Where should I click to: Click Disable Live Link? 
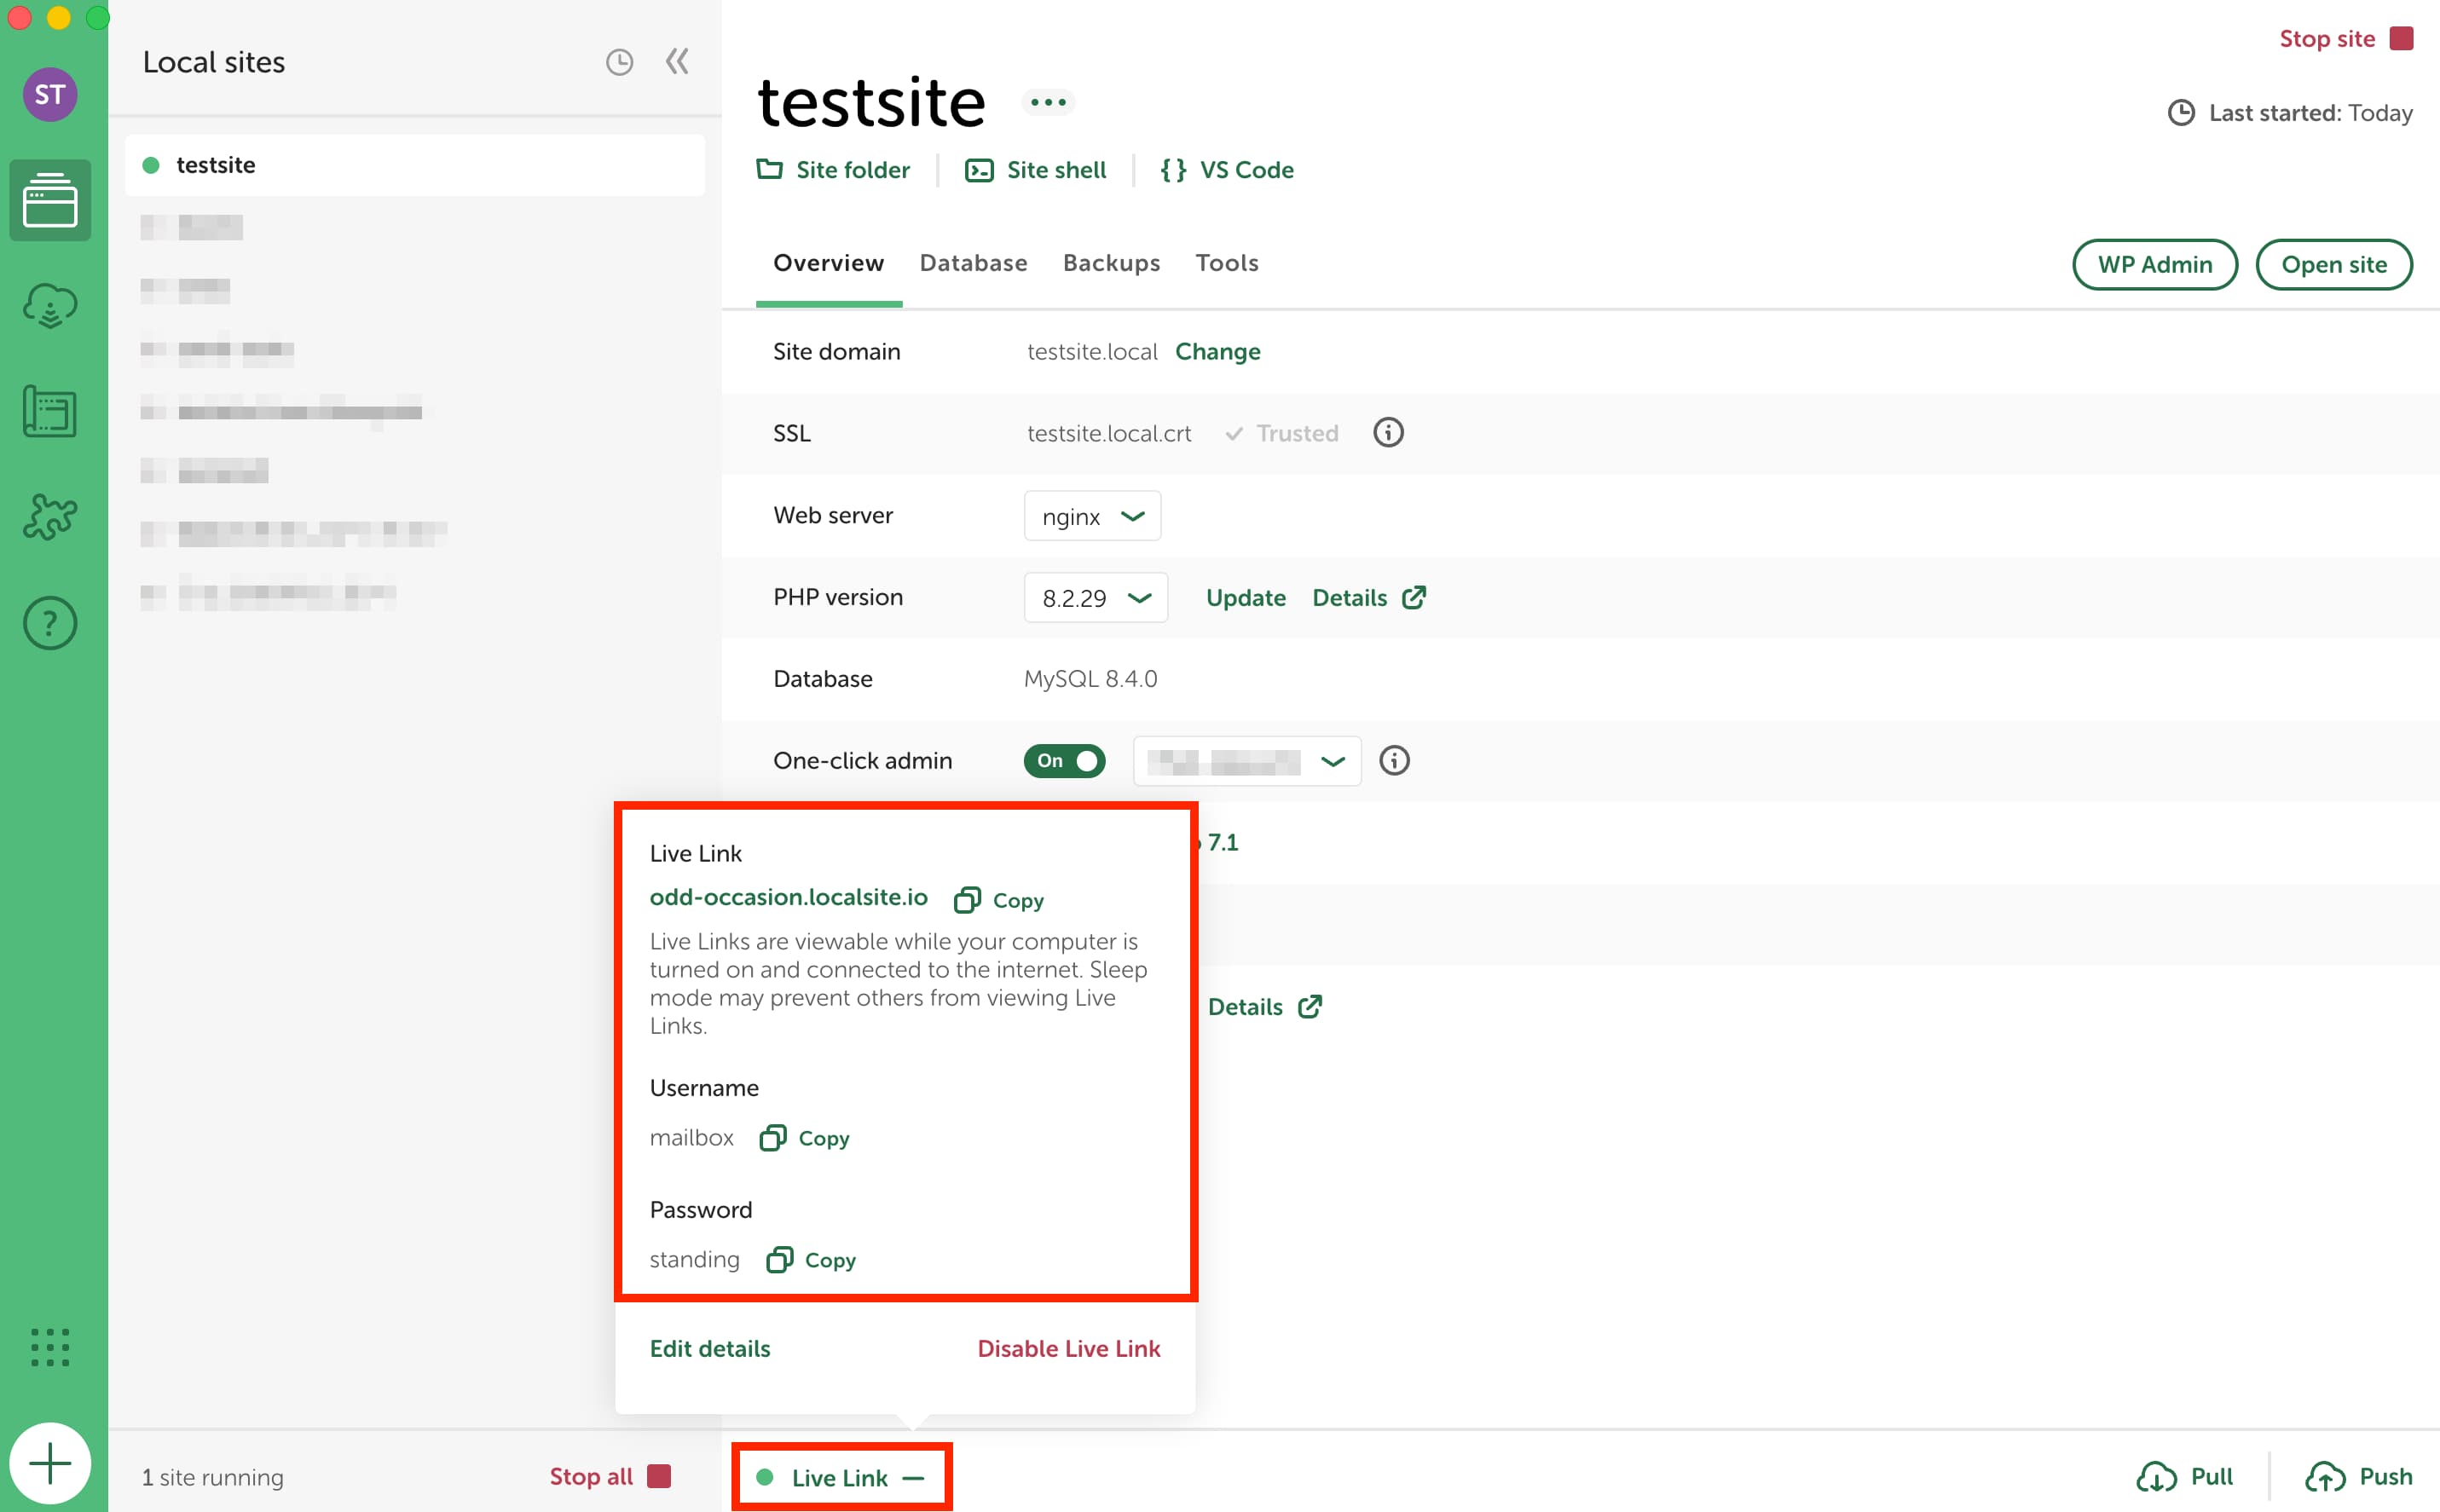click(x=1069, y=1348)
